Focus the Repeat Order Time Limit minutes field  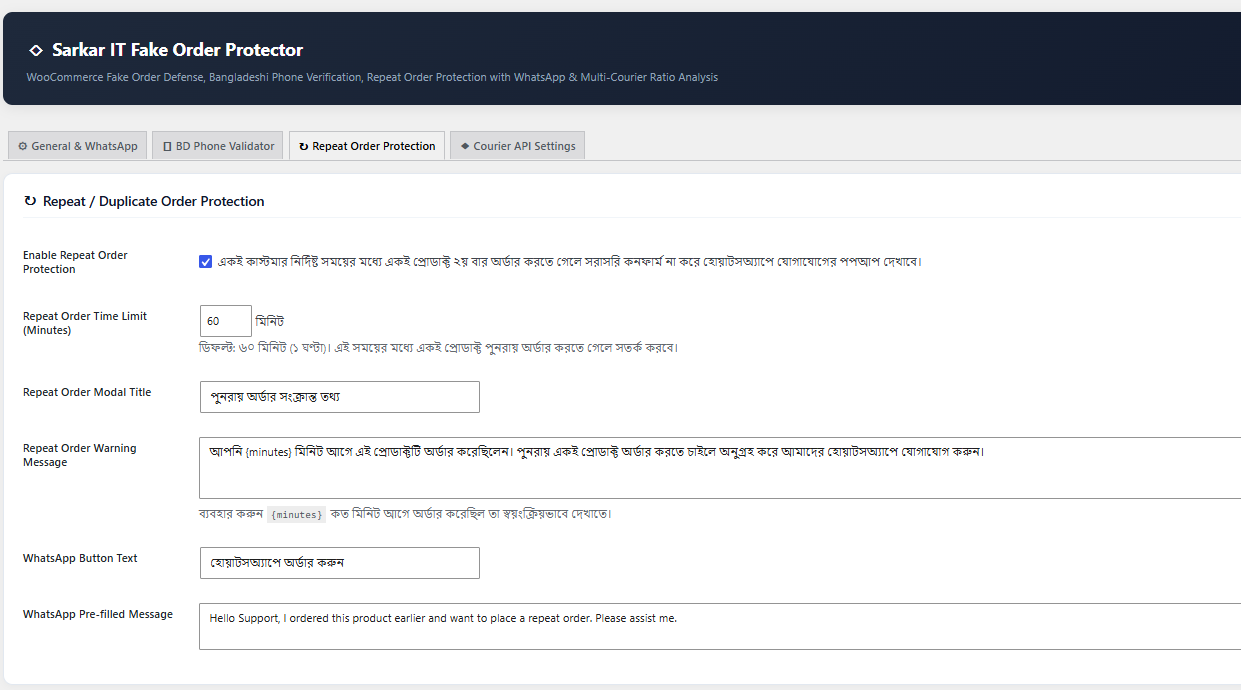coord(226,321)
